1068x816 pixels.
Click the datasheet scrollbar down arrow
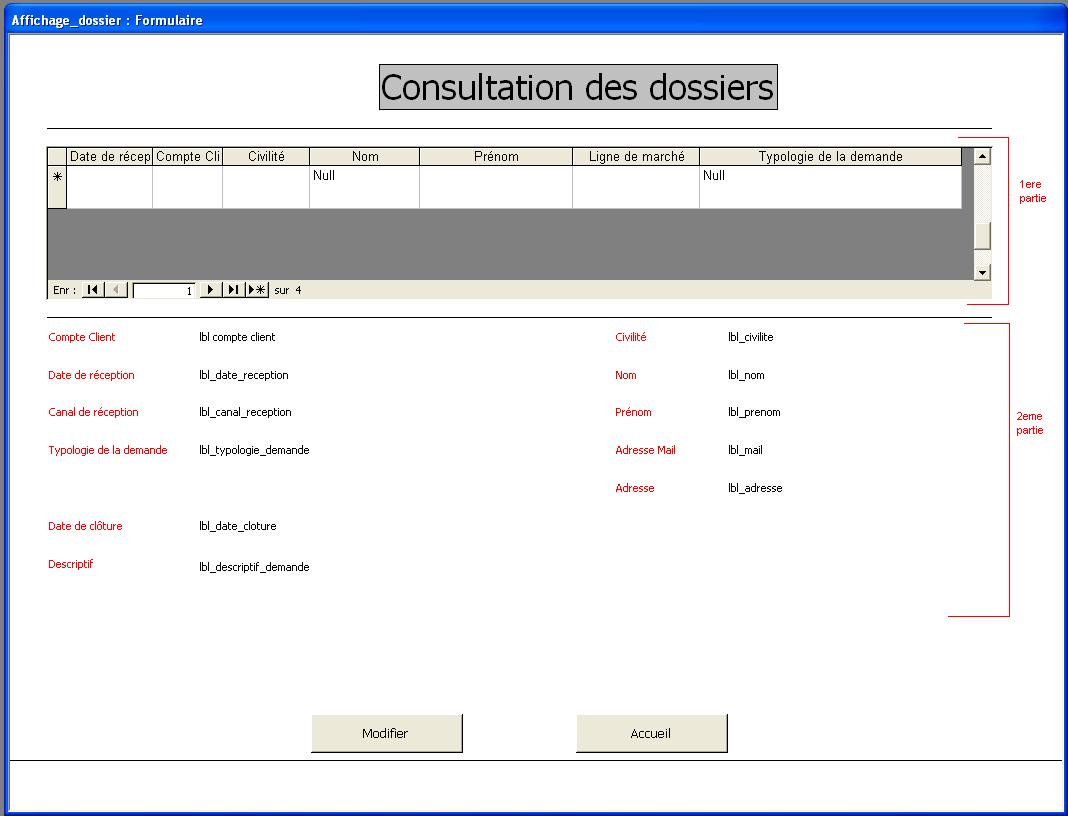[982, 272]
